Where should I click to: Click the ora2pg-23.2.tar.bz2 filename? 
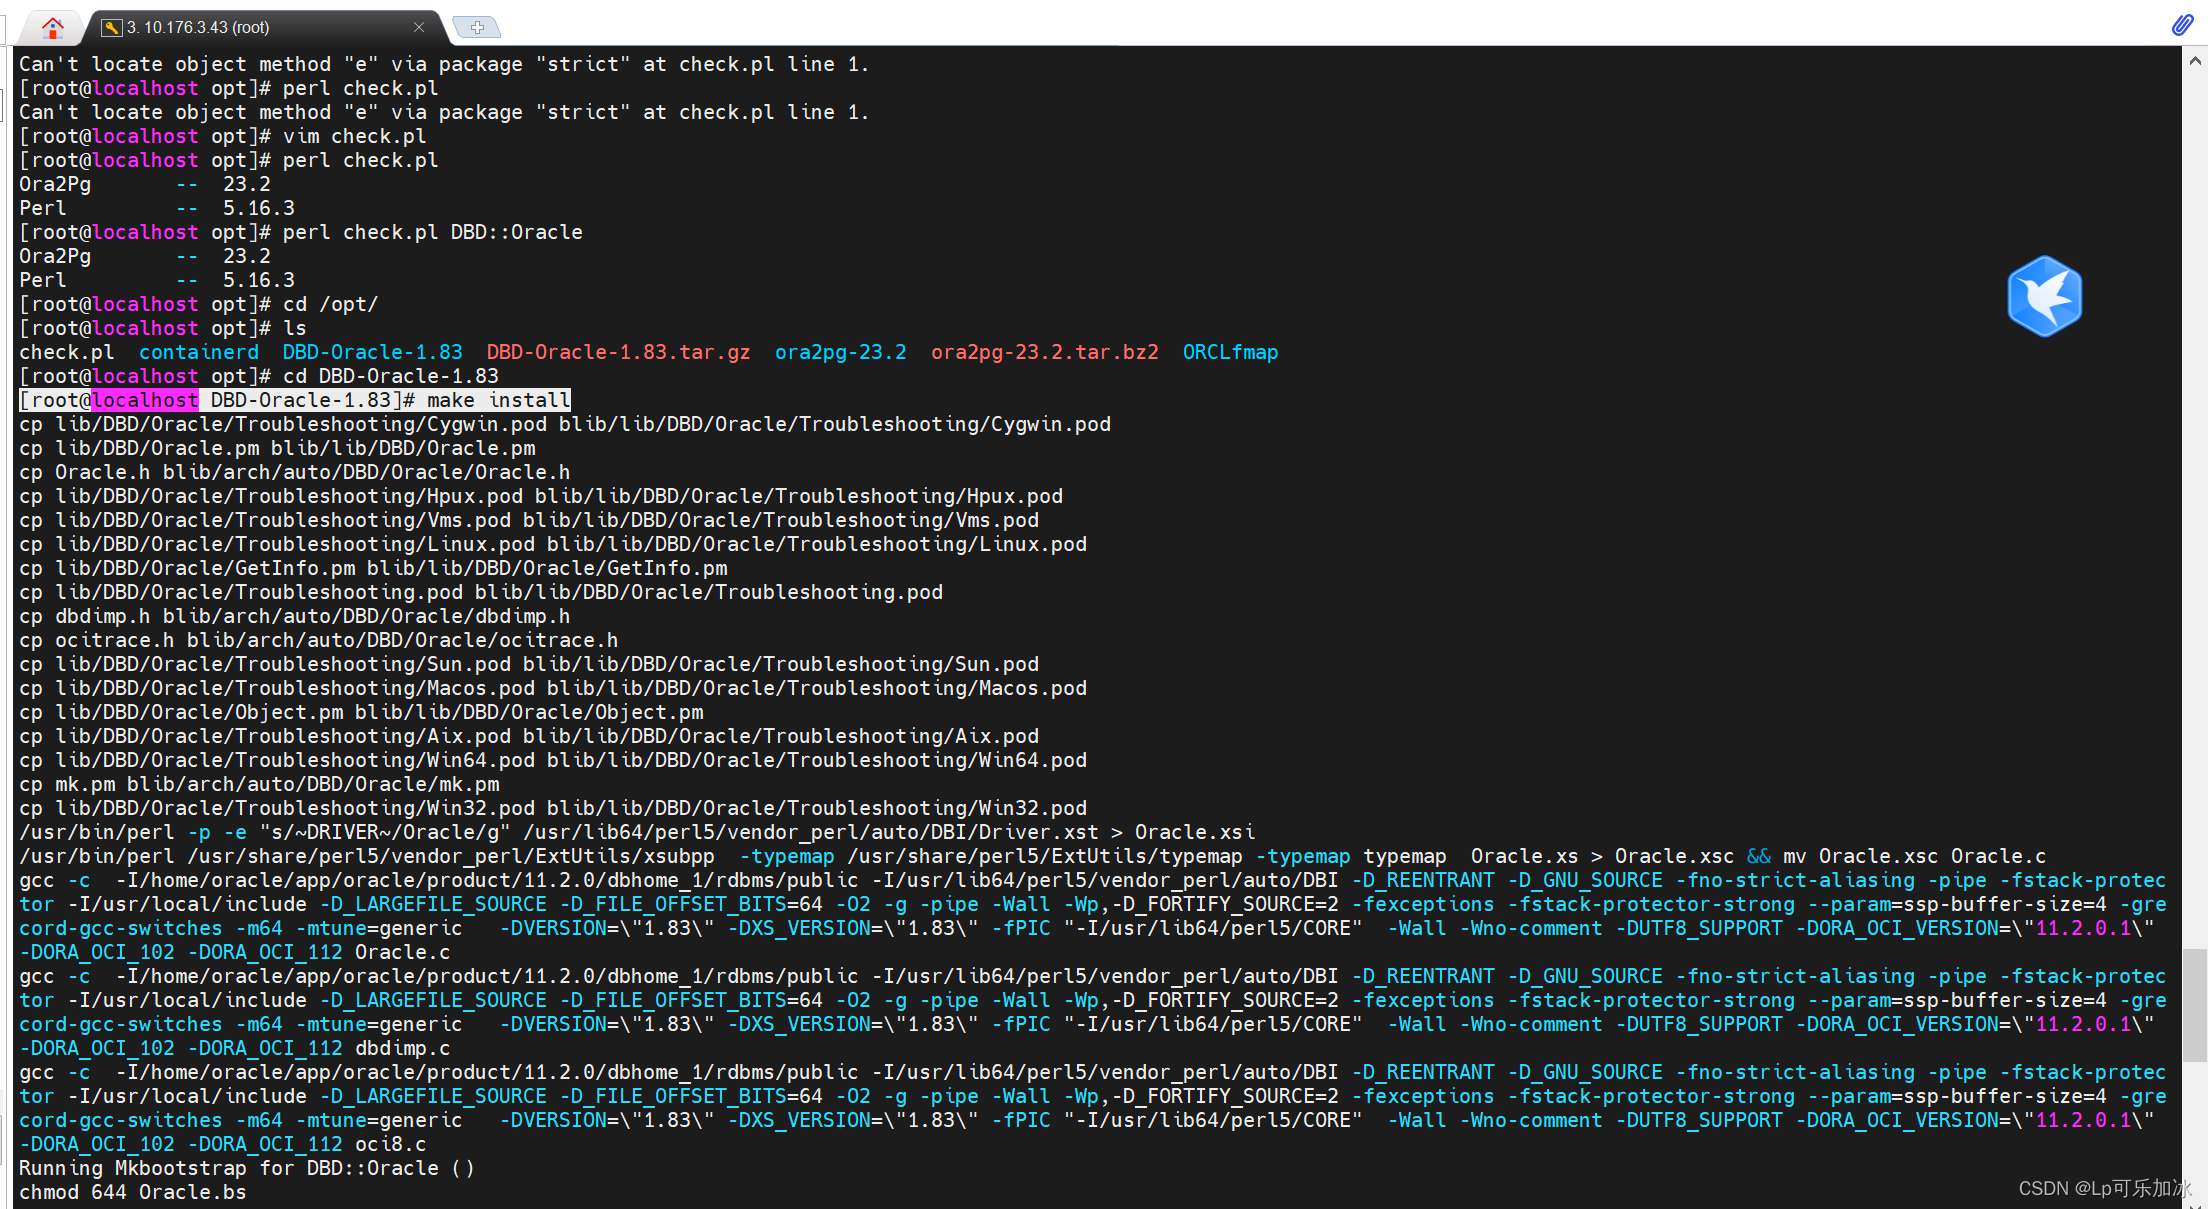pyautogui.click(x=1044, y=352)
